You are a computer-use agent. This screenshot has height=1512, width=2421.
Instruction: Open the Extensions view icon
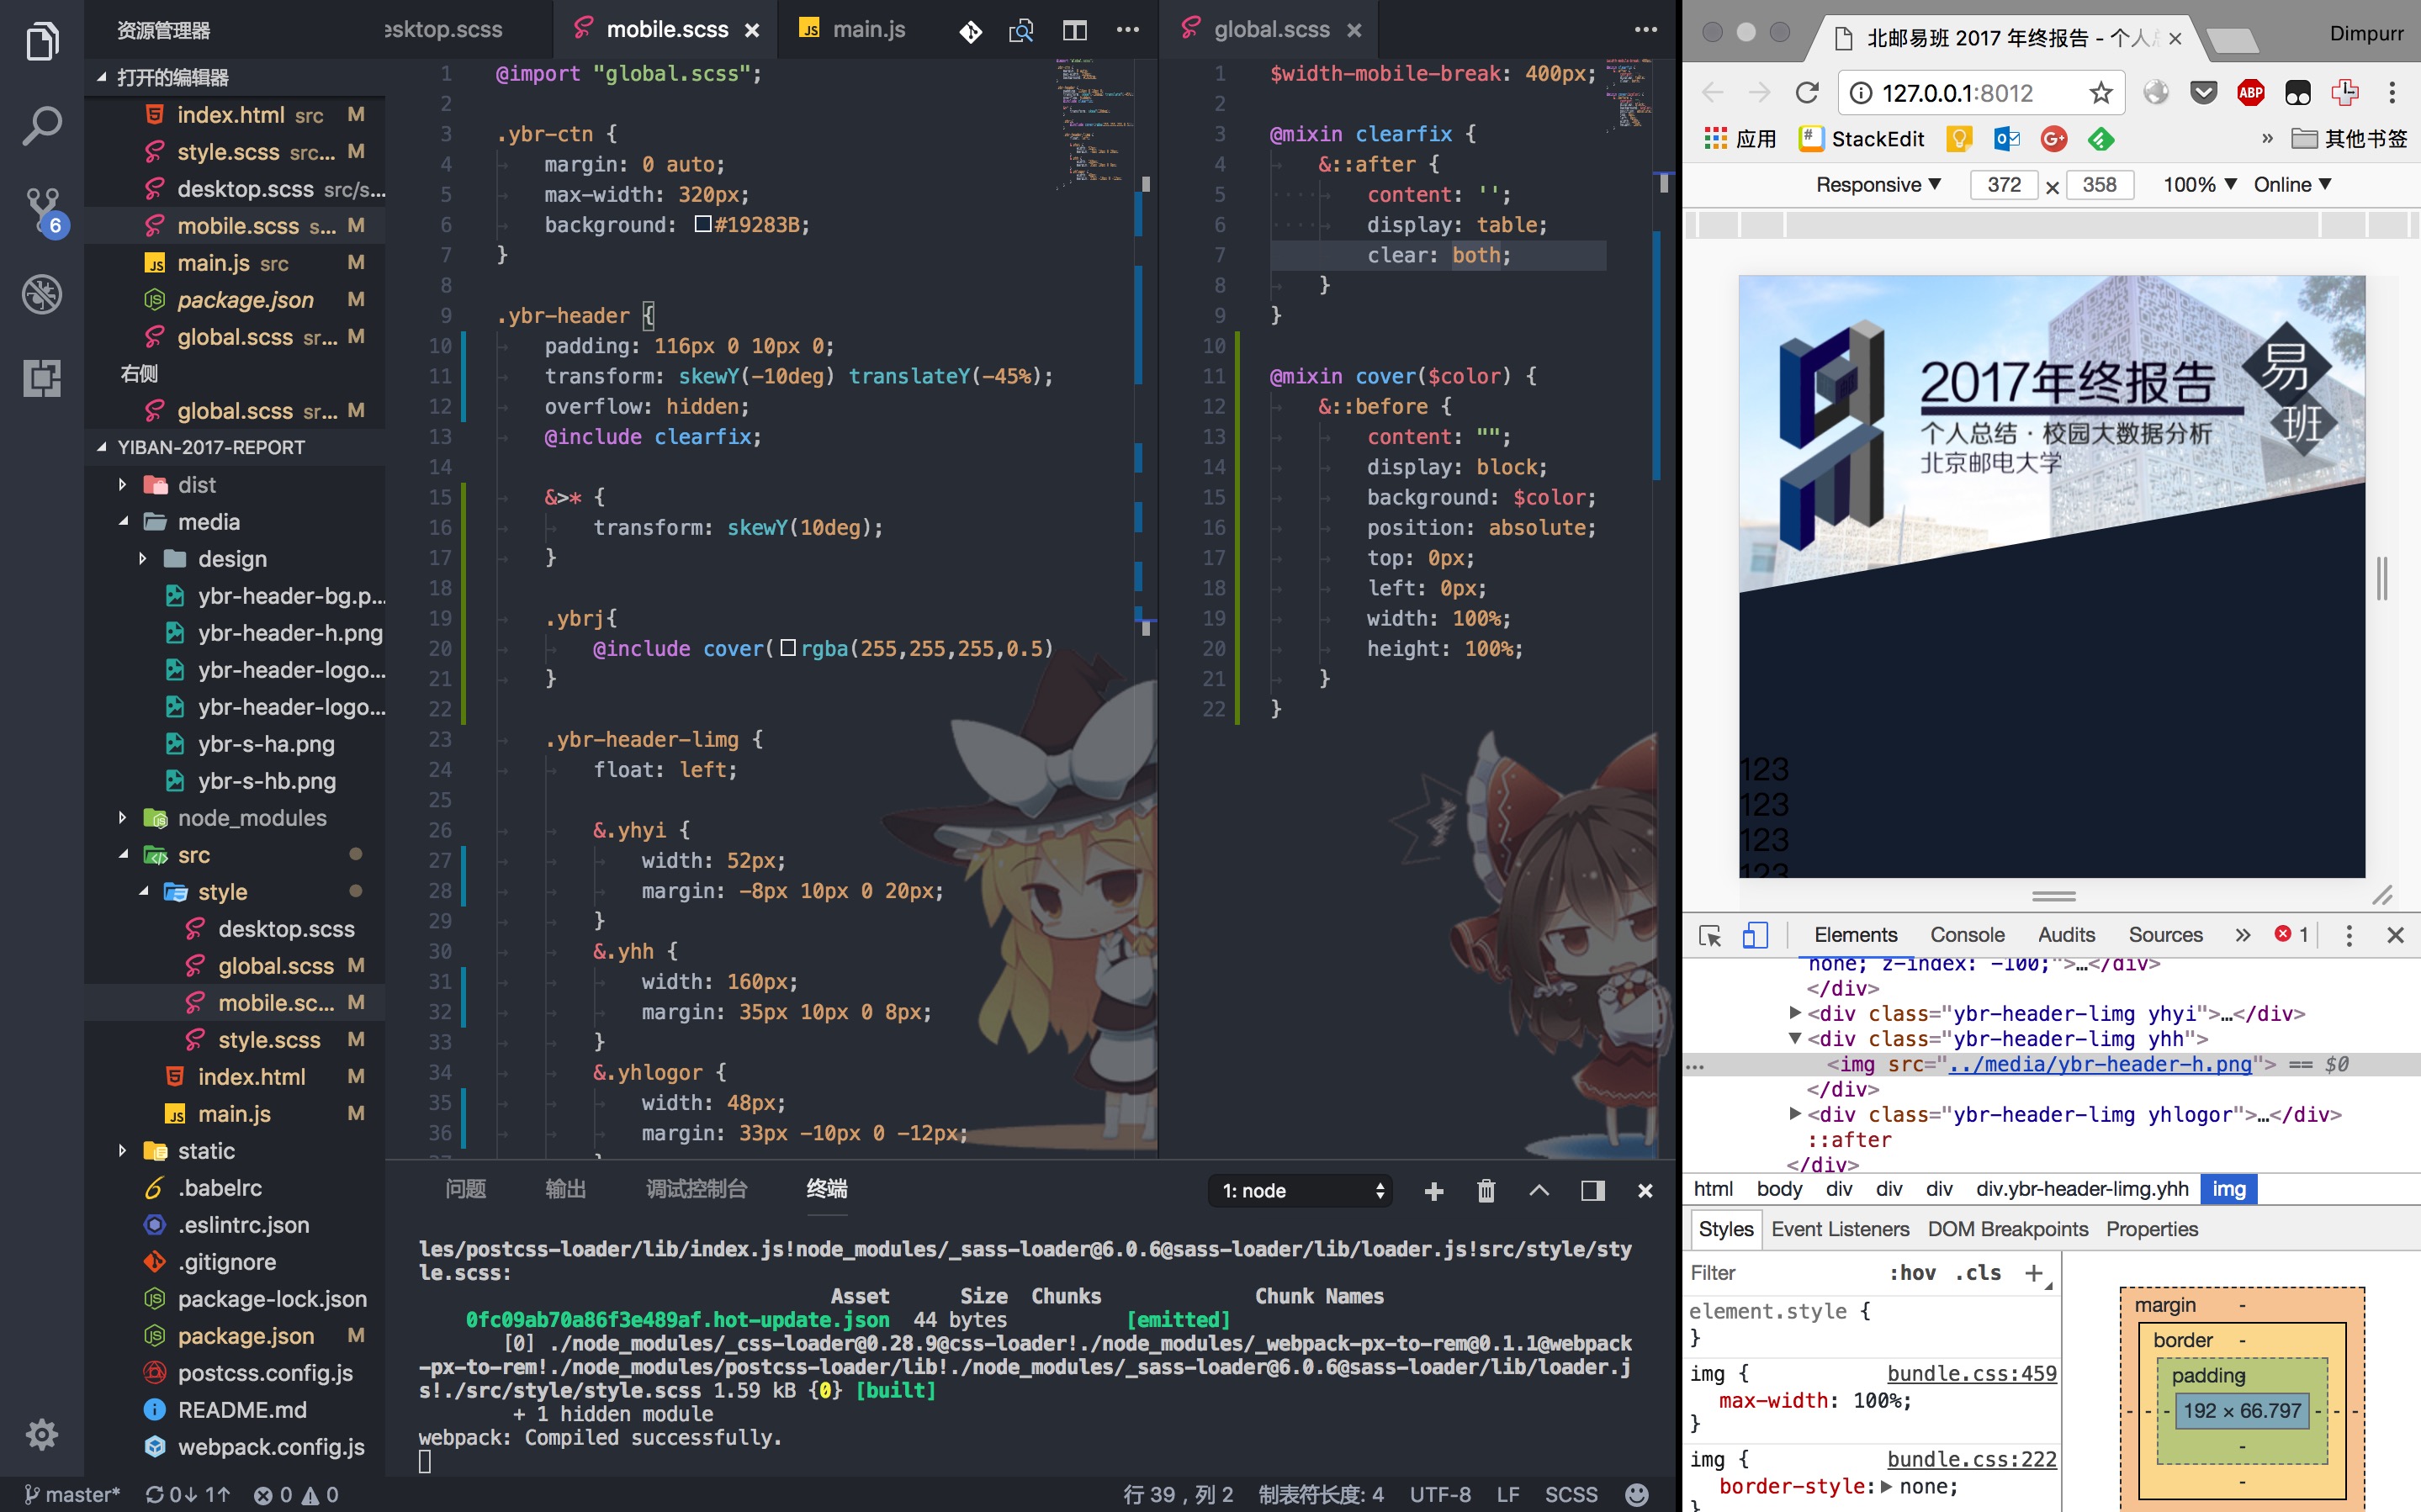[x=42, y=378]
